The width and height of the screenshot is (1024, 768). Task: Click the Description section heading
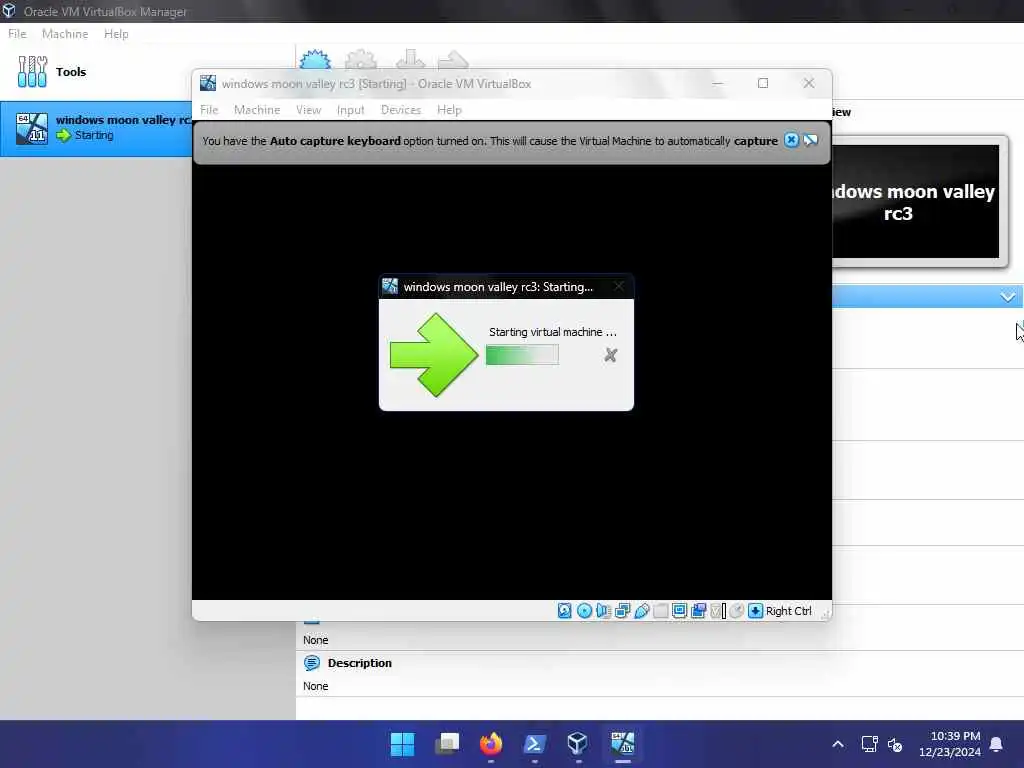[x=359, y=663]
